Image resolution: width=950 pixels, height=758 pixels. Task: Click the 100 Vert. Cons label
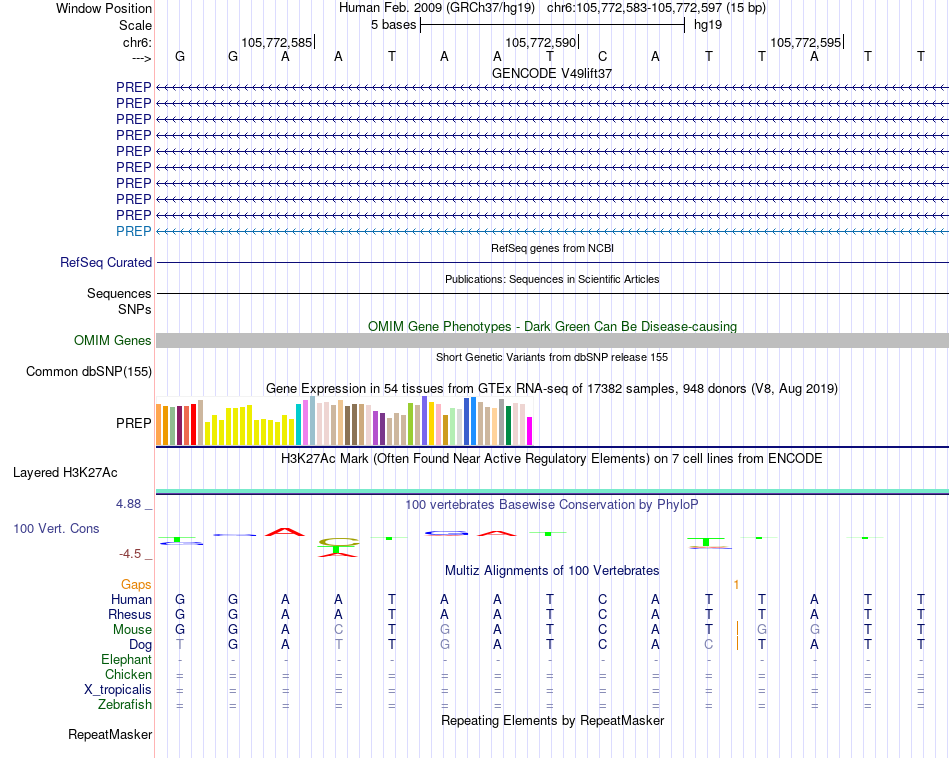56,528
